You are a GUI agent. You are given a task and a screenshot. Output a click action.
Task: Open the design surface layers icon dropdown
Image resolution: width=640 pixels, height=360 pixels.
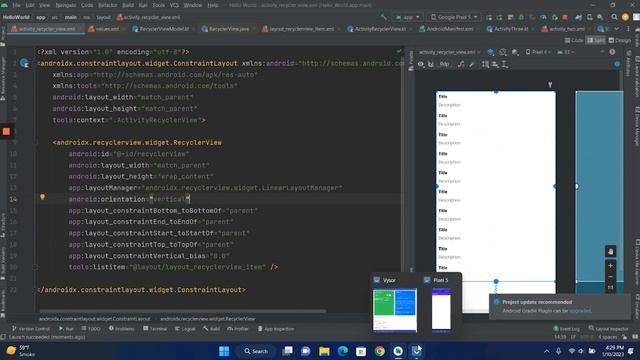491,52
